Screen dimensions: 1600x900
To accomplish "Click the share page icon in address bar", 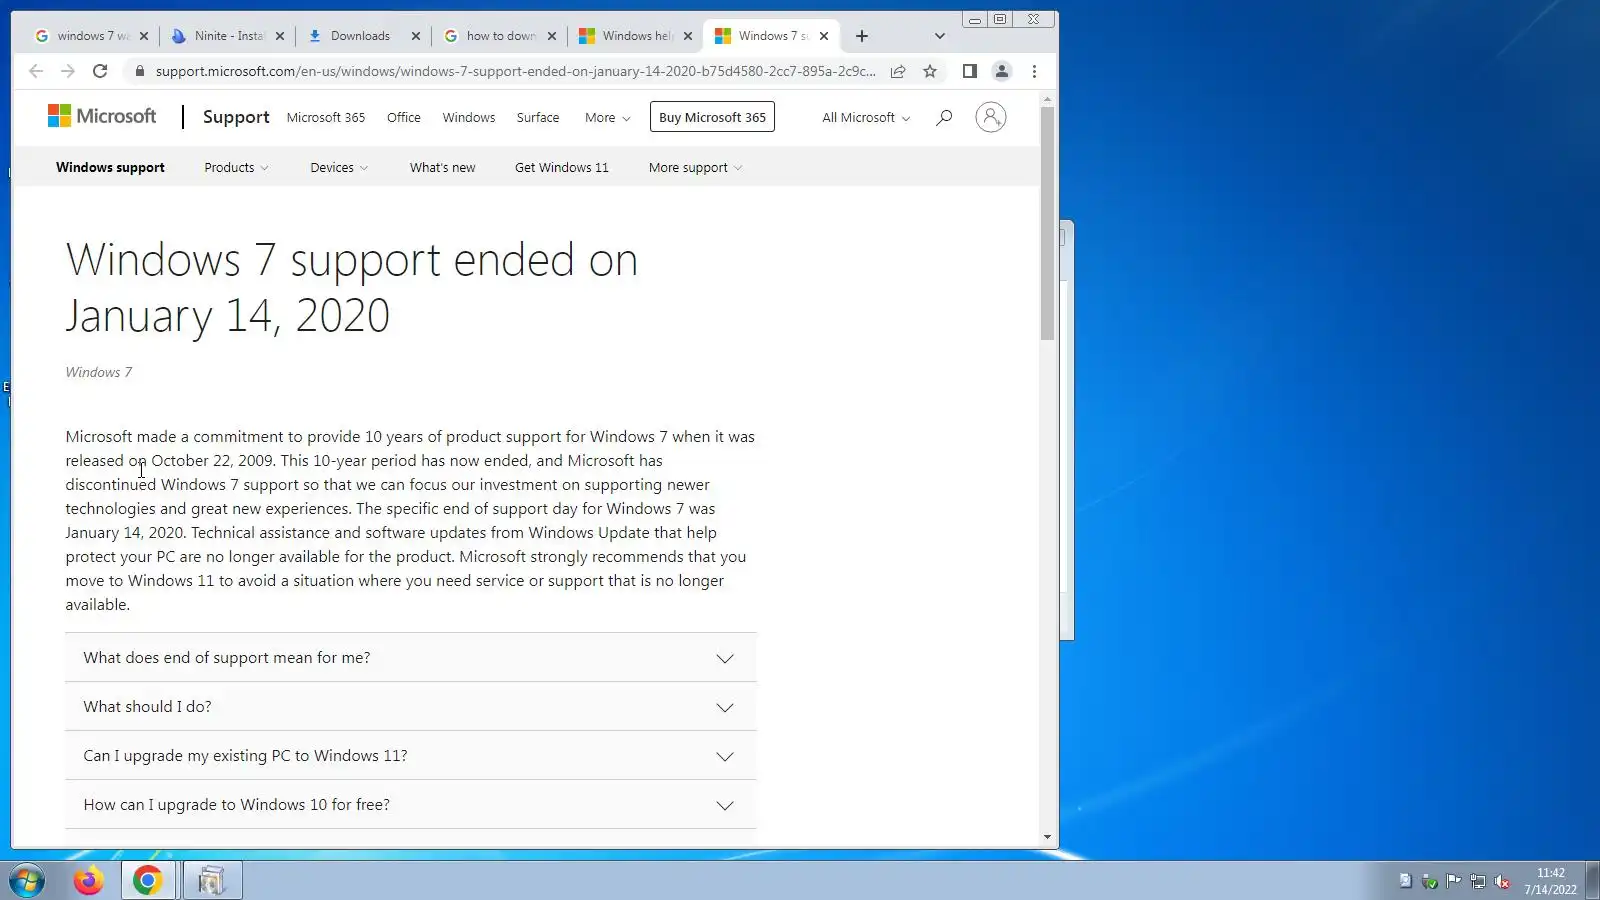I will 898,71.
